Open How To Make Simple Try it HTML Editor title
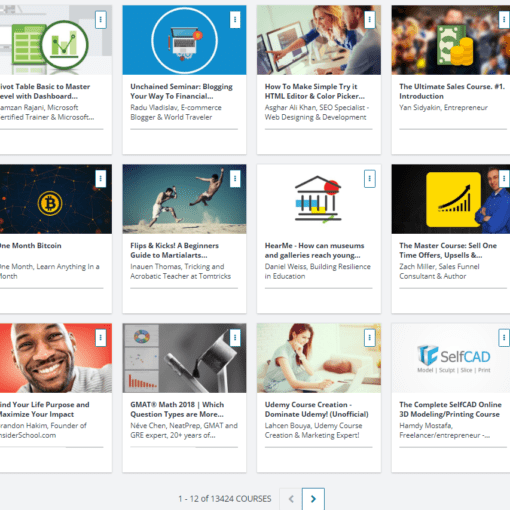The height and width of the screenshot is (510, 510). pyautogui.click(x=315, y=91)
